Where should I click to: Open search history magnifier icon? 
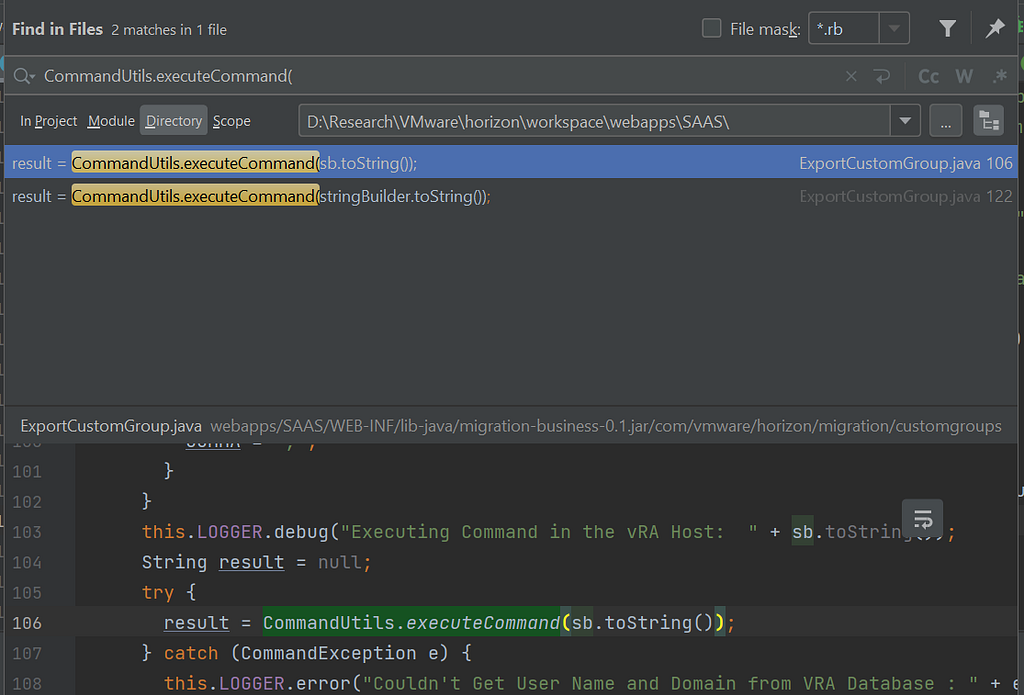pos(24,76)
